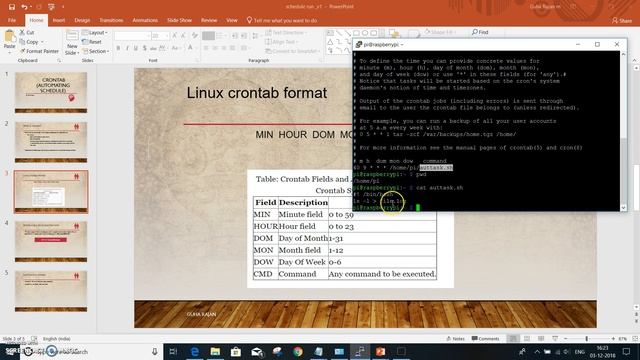Click the Share button
The height and width of the screenshot is (360, 640).
pos(622,20)
